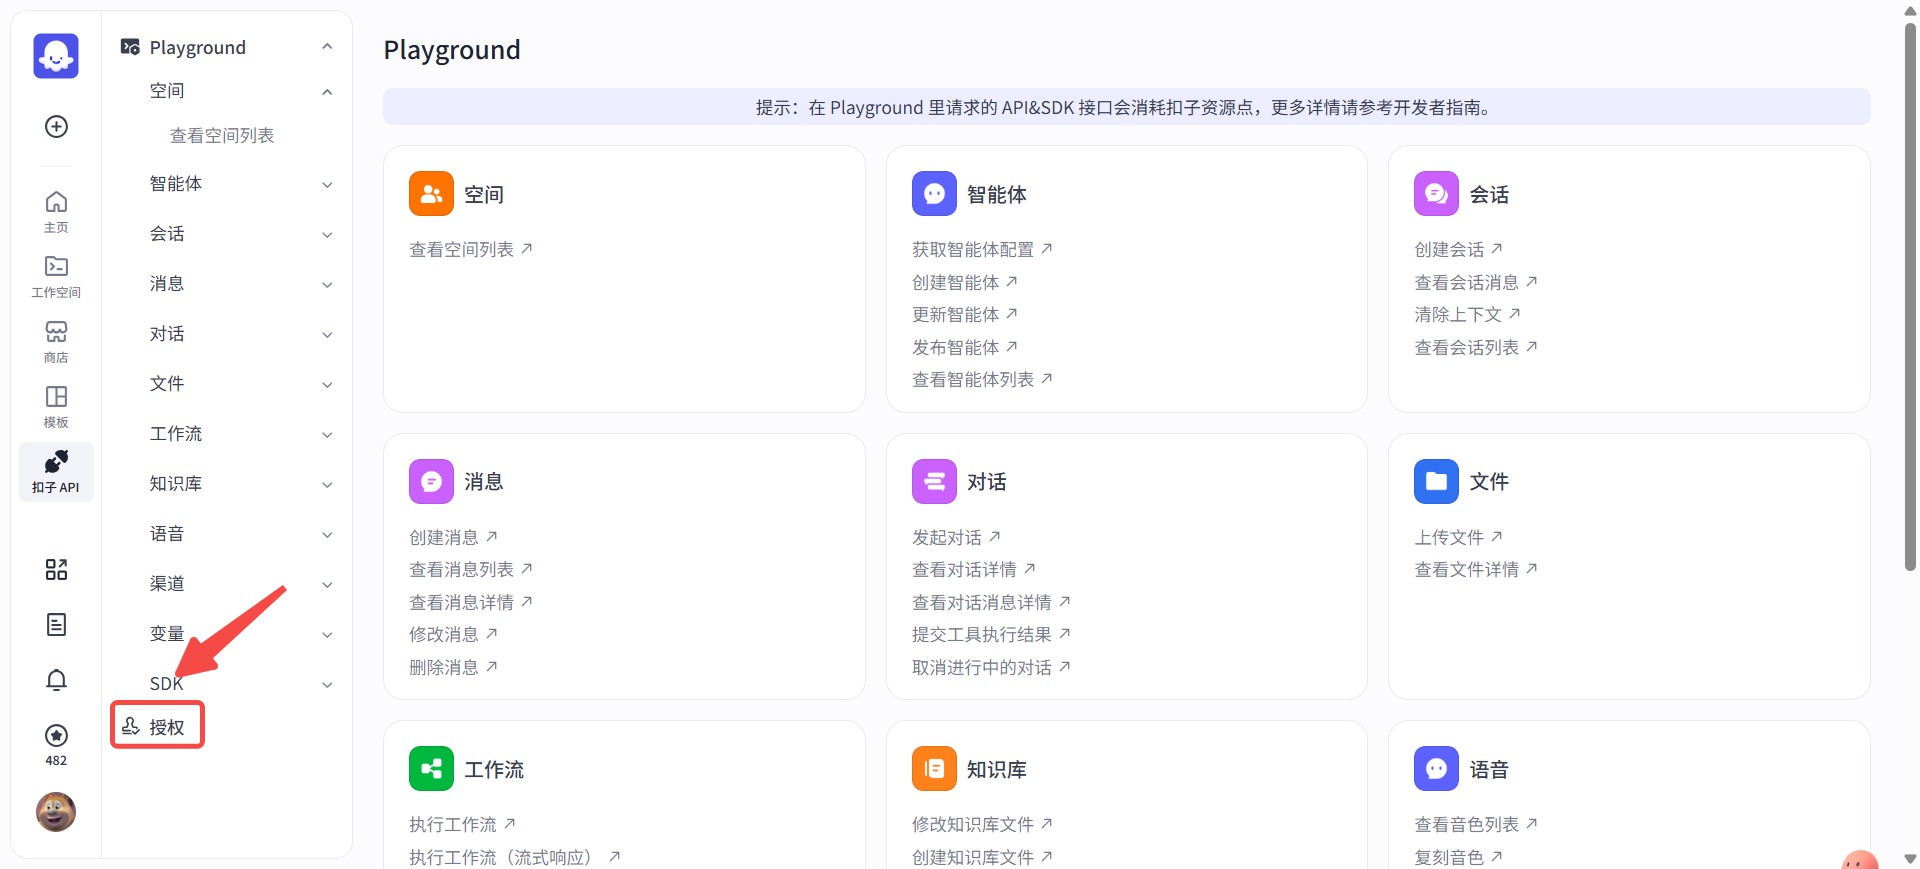Collapse the 空间 section chevron
Screen dimensions: 1920x869
327,92
